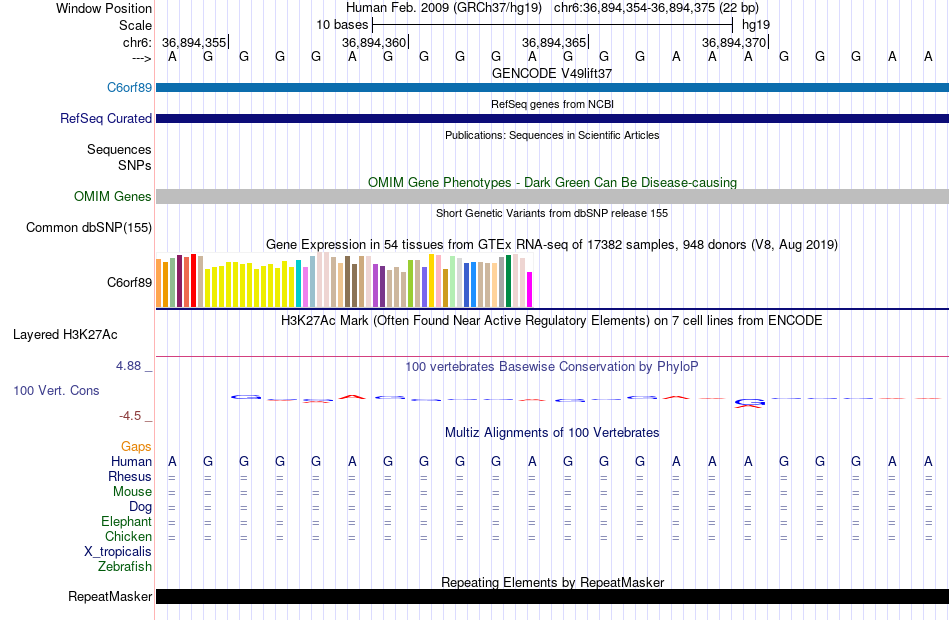Click the 'RefSeq genes from NCBI' title

[552, 104]
